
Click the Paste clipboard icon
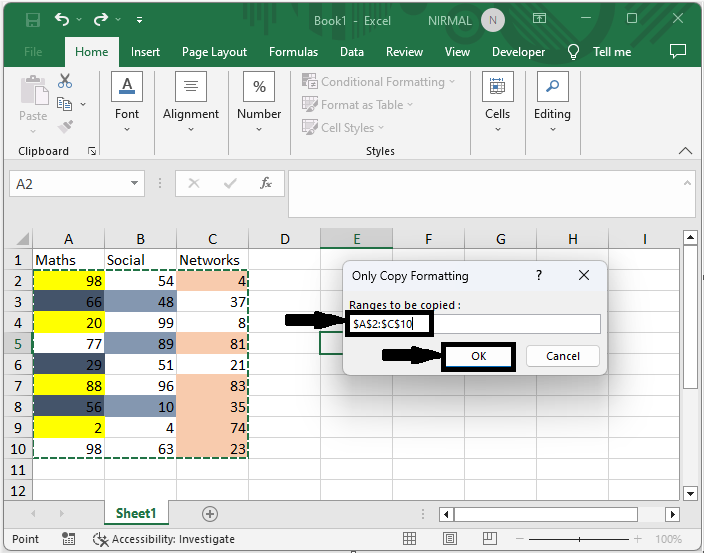point(34,90)
